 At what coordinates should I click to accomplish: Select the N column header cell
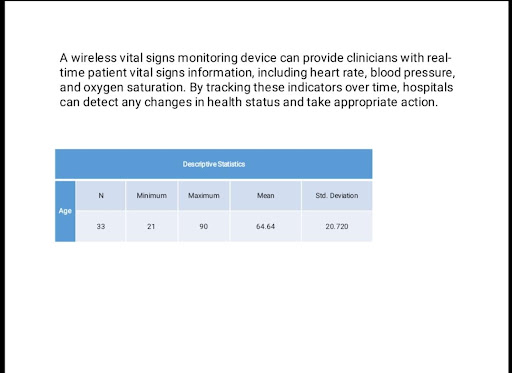pos(101,196)
